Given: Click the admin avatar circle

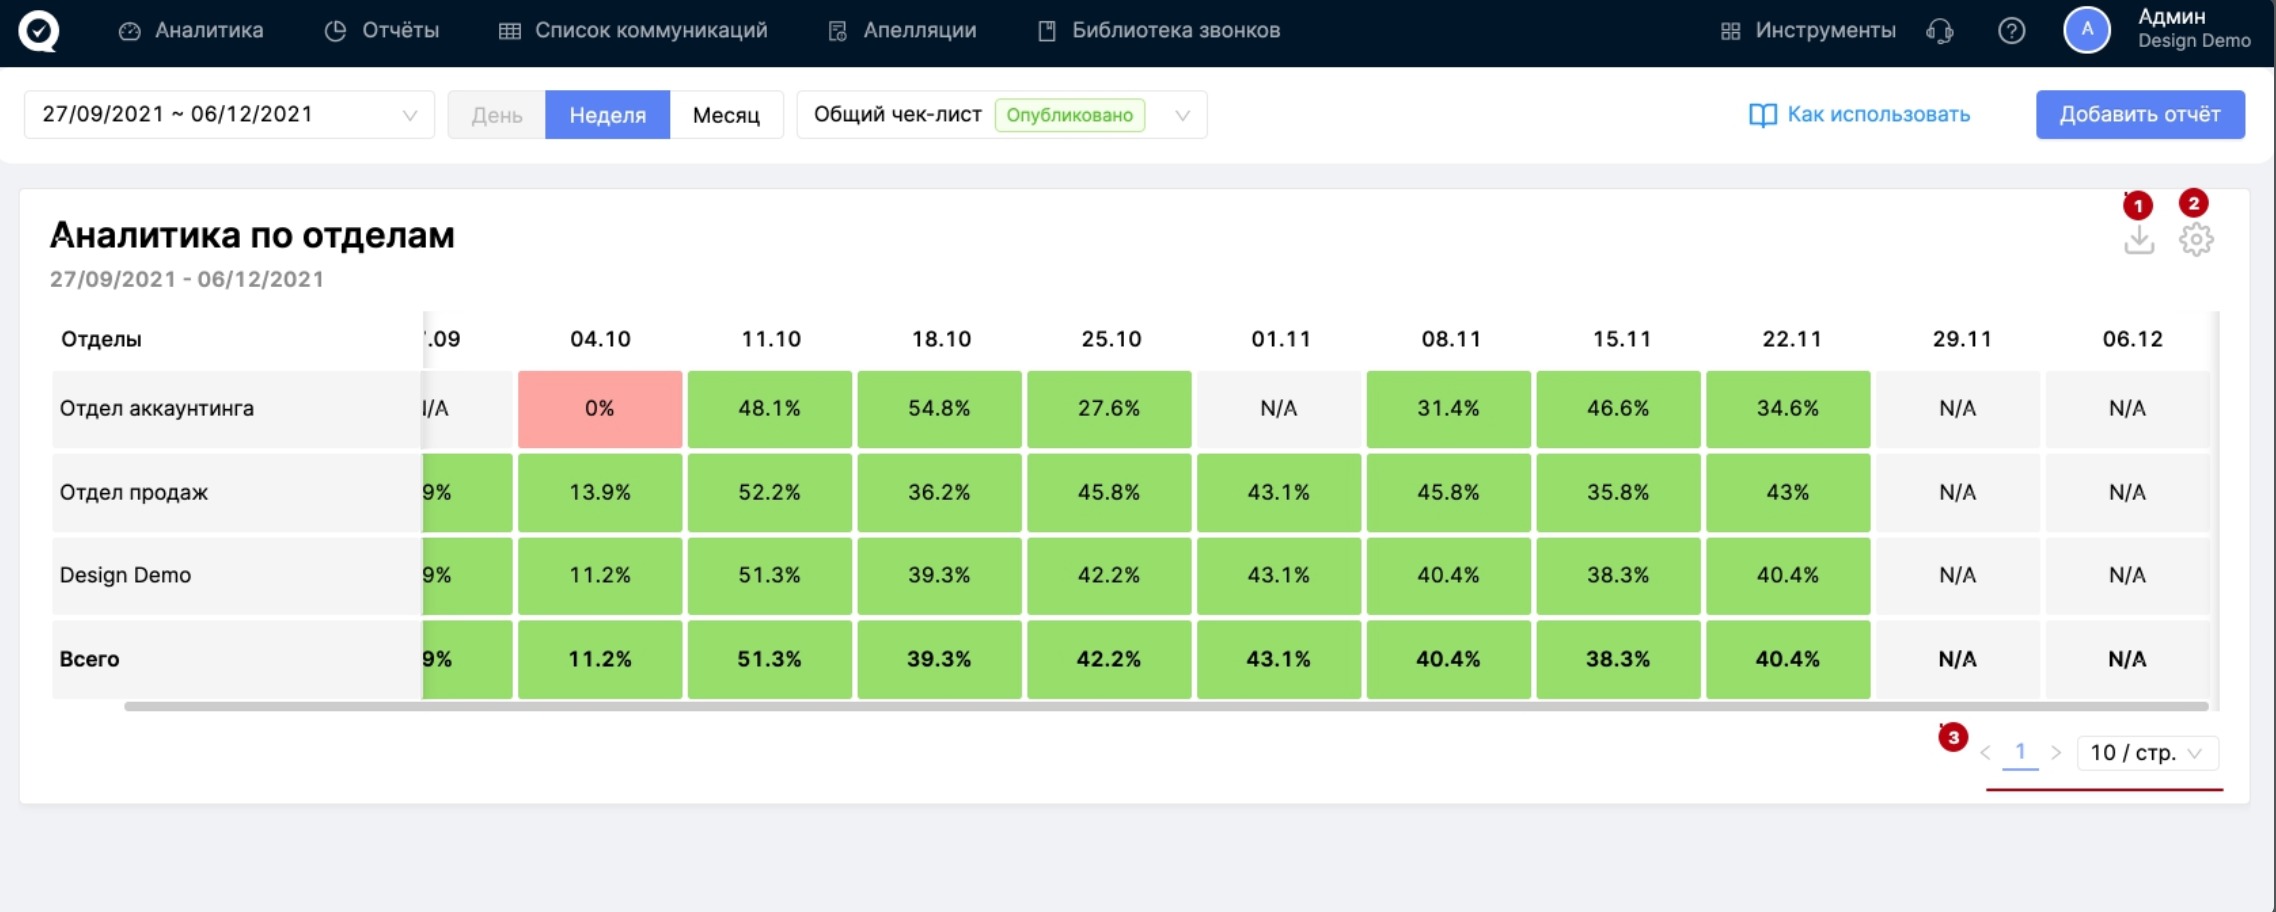Looking at the screenshot, I should click(x=2086, y=30).
